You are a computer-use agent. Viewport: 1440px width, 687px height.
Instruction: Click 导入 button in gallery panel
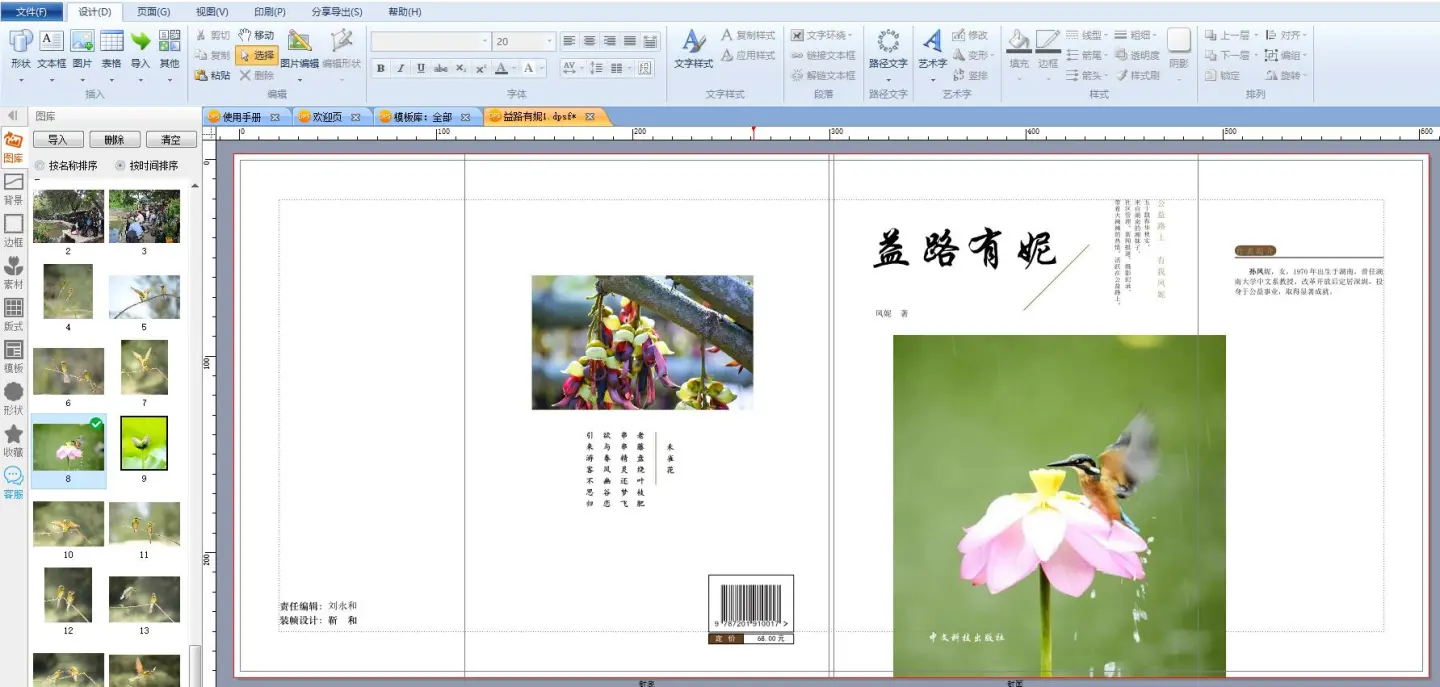pyautogui.click(x=58, y=140)
